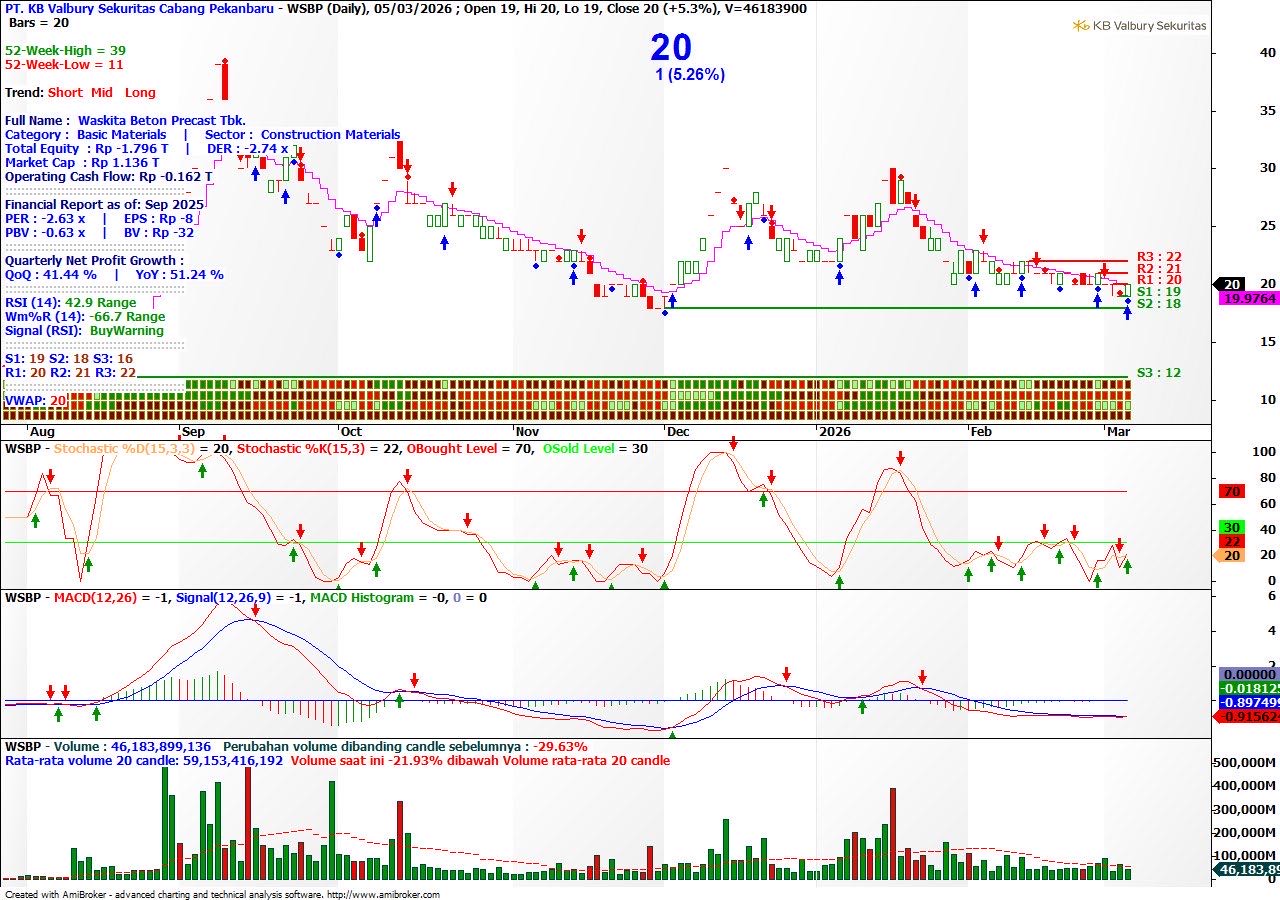Select the "DER : -2.74 x" value
The image size is (1280, 900).
[x=248, y=148]
